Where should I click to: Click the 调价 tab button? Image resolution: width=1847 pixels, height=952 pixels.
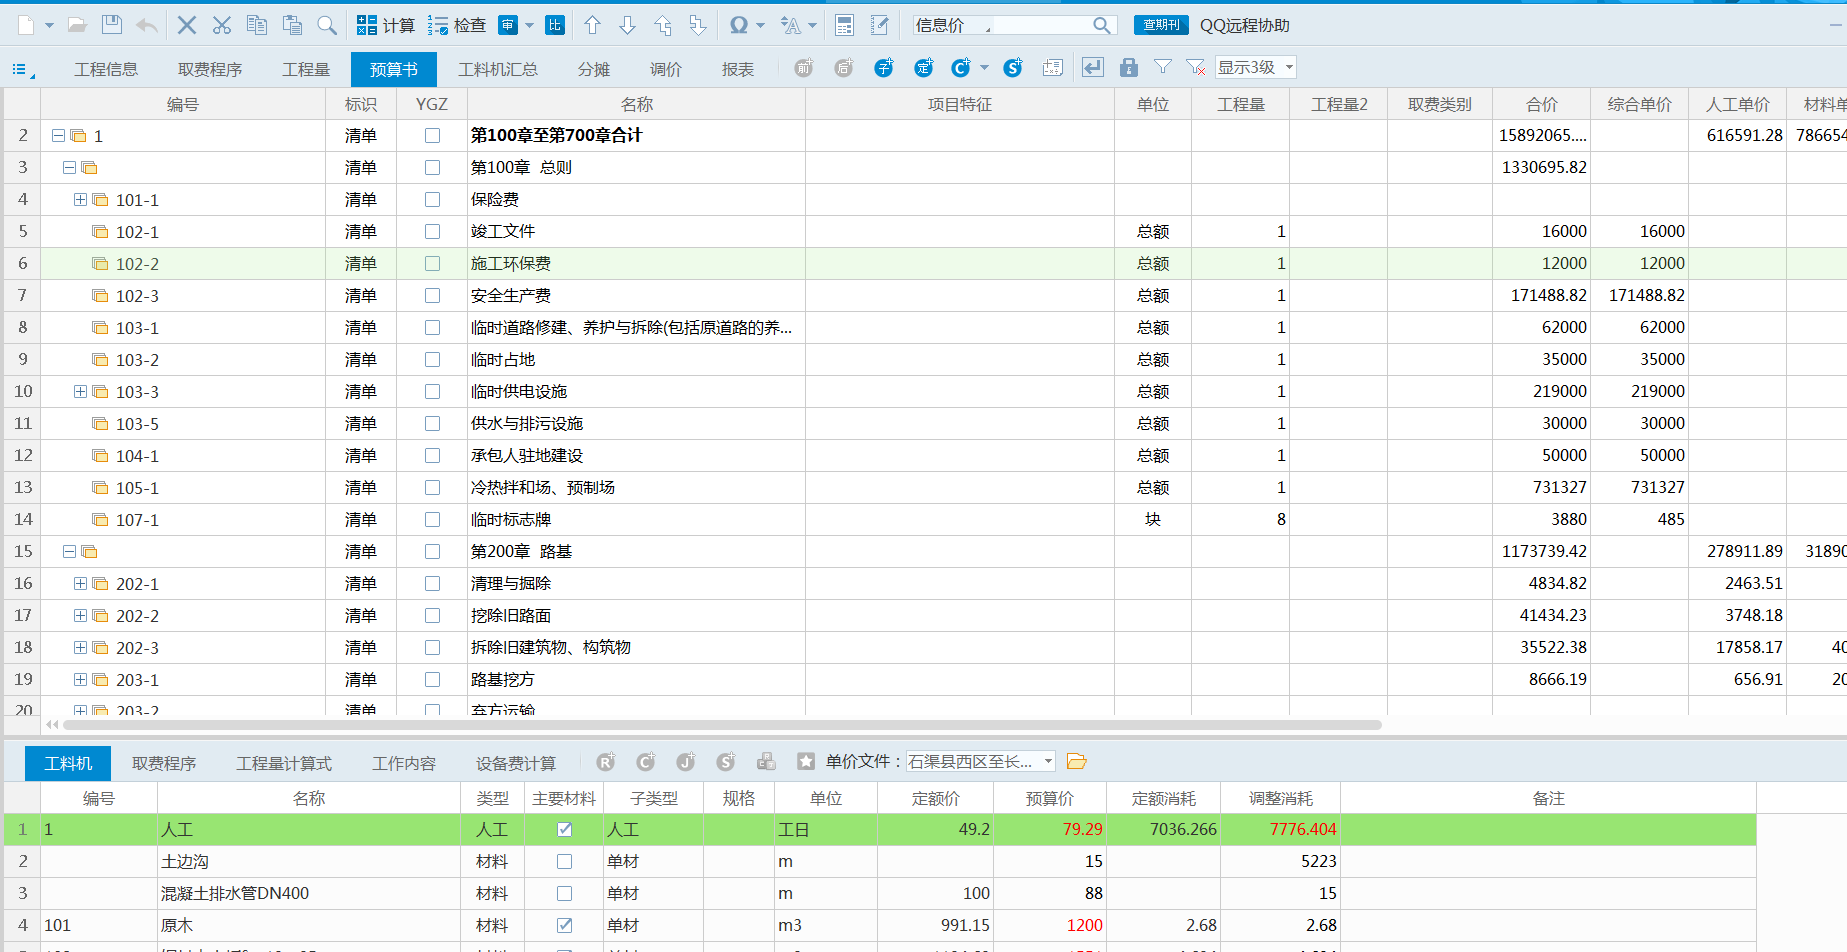coord(666,69)
